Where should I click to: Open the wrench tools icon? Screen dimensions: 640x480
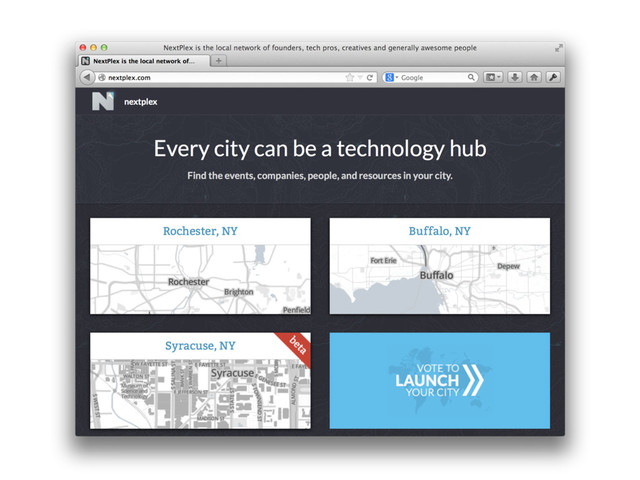(553, 77)
